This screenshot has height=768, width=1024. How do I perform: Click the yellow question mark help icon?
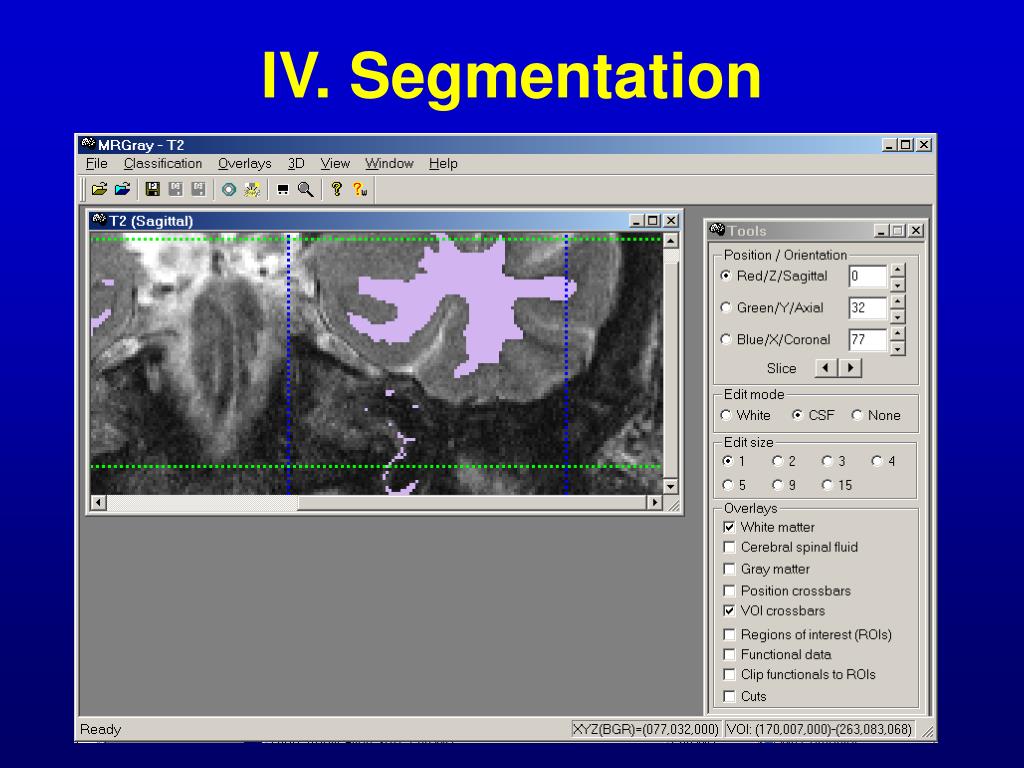[336, 189]
